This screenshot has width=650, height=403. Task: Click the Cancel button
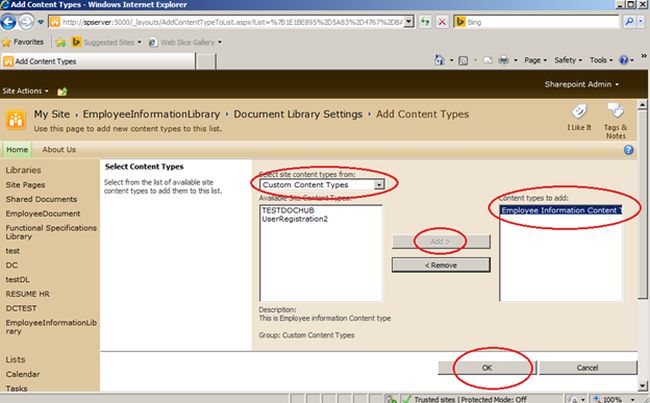point(588,368)
